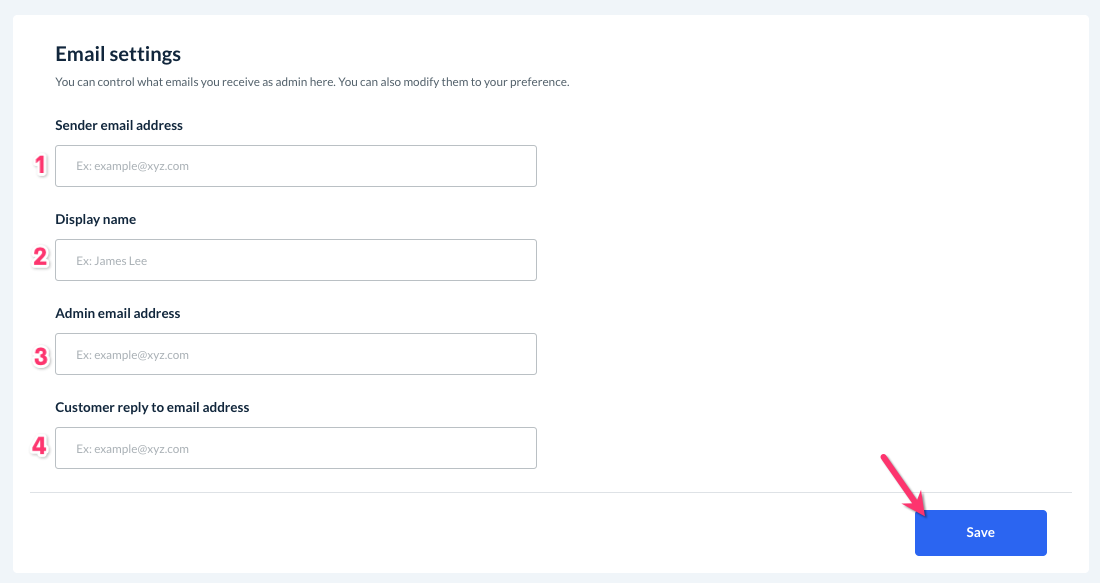Image resolution: width=1100 pixels, height=583 pixels.
Task: Click the pink number 3 marker
Action: point(41,356)
